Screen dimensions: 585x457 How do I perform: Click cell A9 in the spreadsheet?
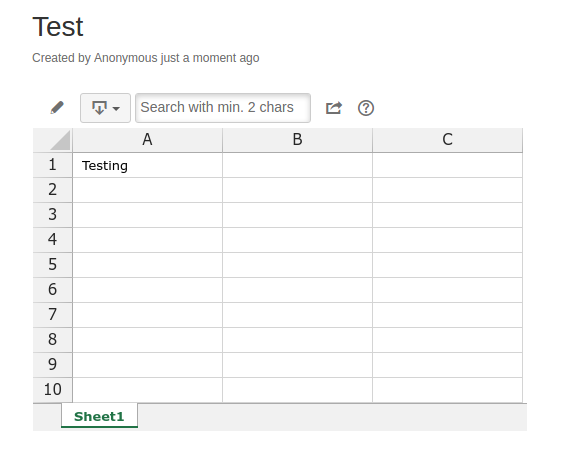pyautogui.click(x=147, y=365)
